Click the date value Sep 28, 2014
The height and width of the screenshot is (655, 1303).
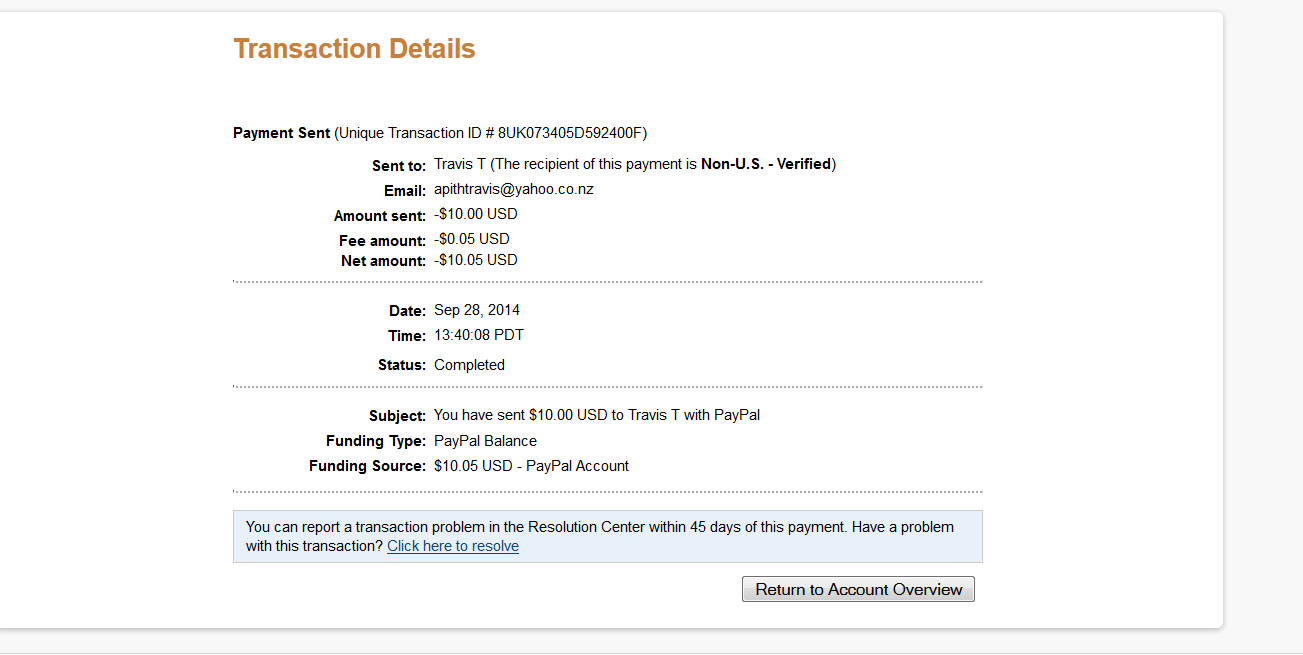coord(476,310)
